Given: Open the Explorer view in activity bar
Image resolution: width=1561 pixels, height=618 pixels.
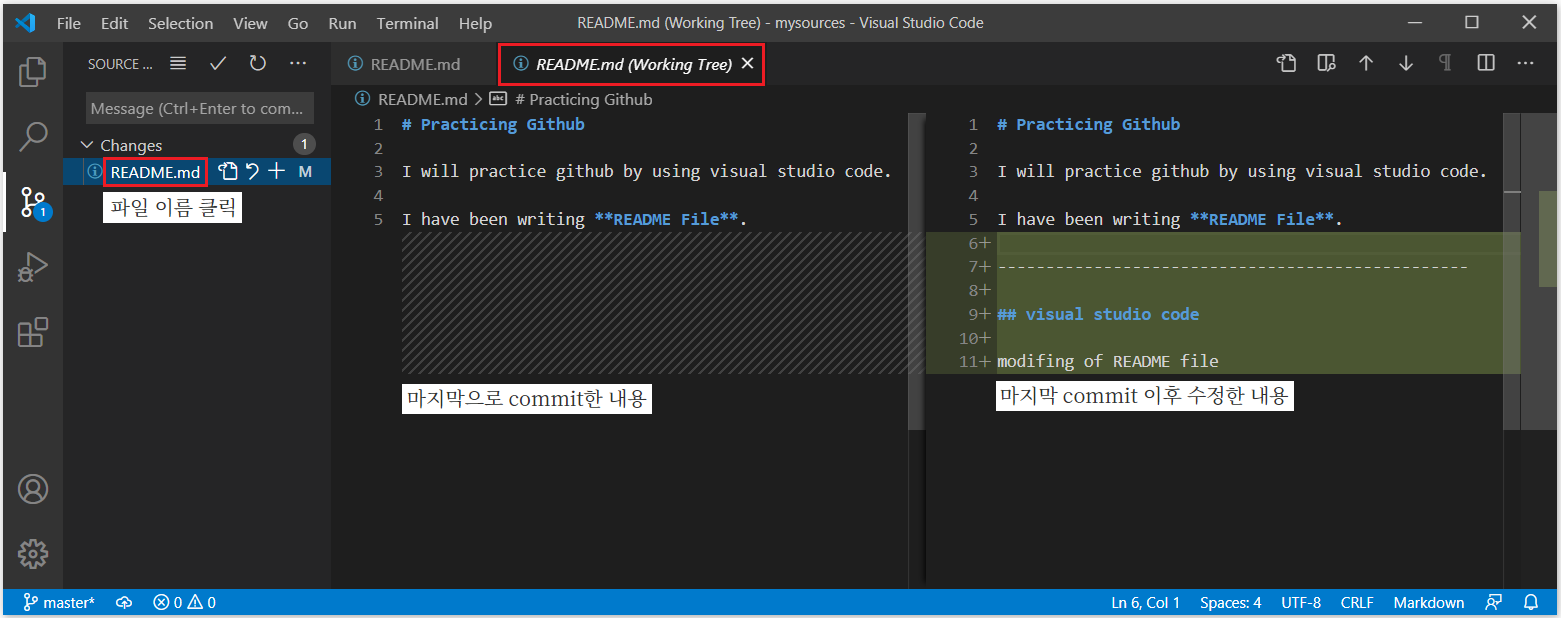Looking at the screenshot, I should pos(33,70).
